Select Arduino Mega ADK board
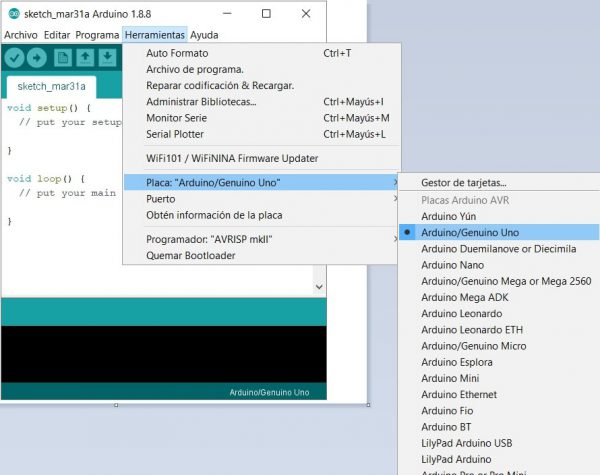 pos(499,297)
